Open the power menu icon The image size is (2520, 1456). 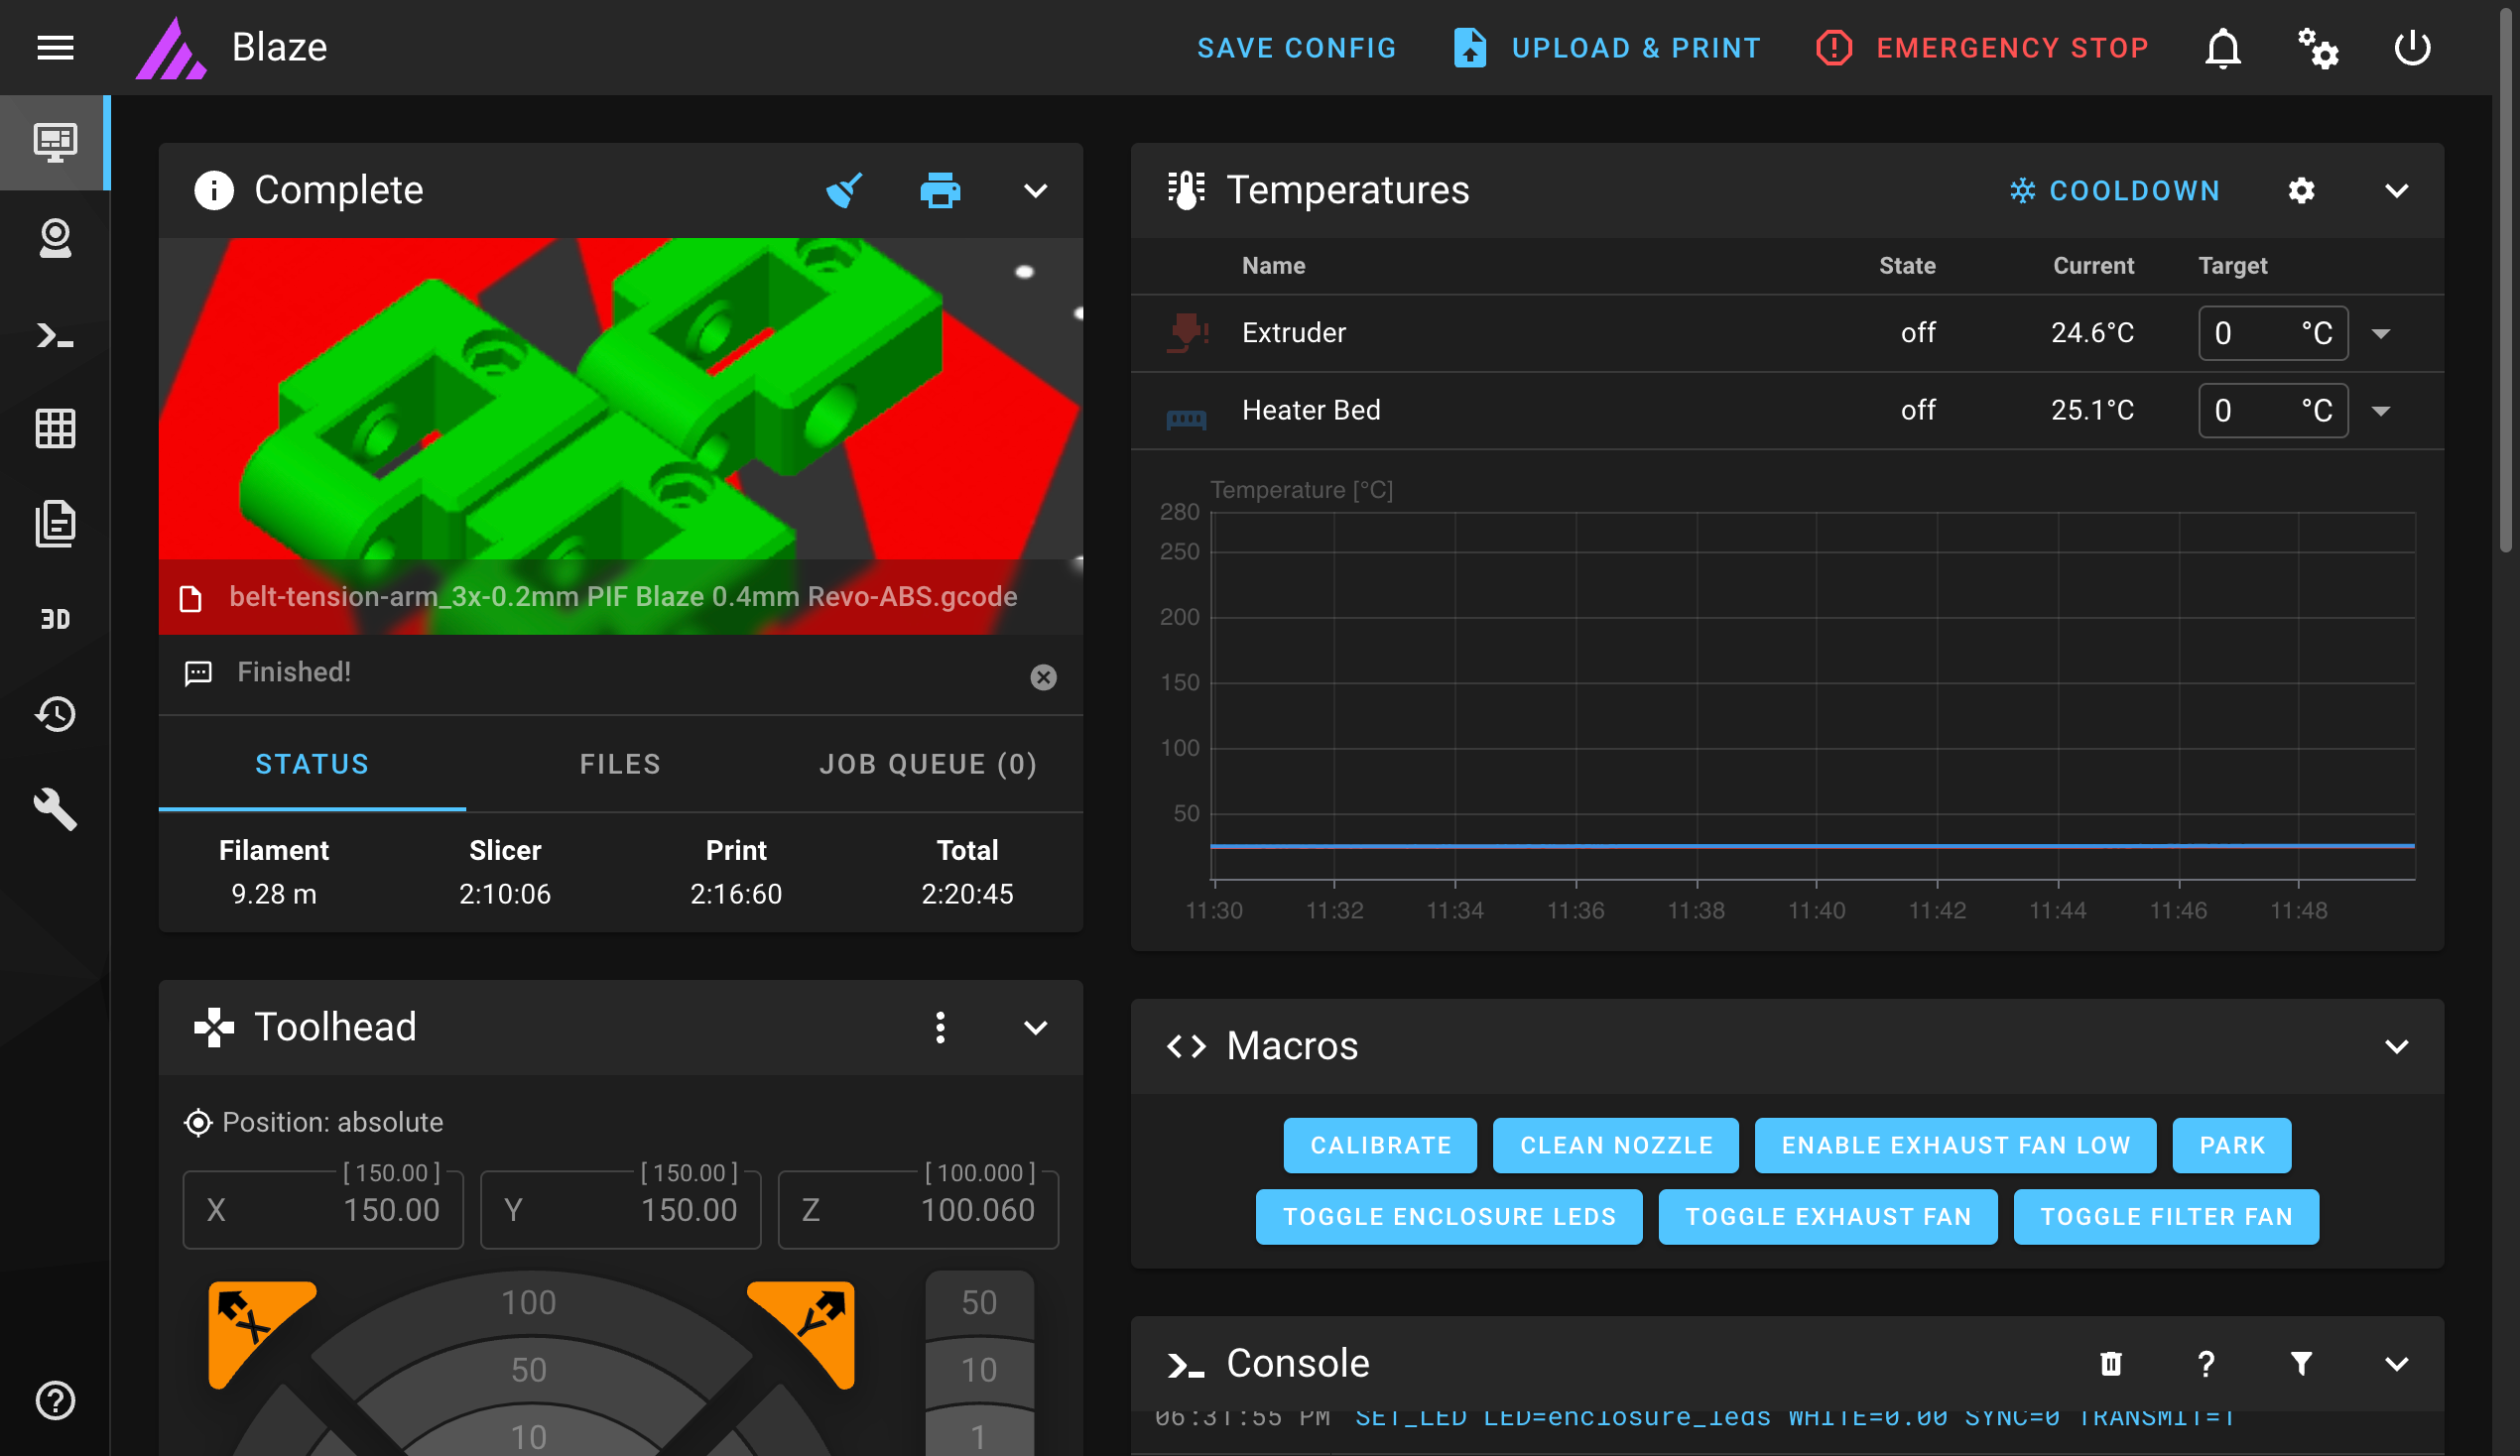(2413, 47)
